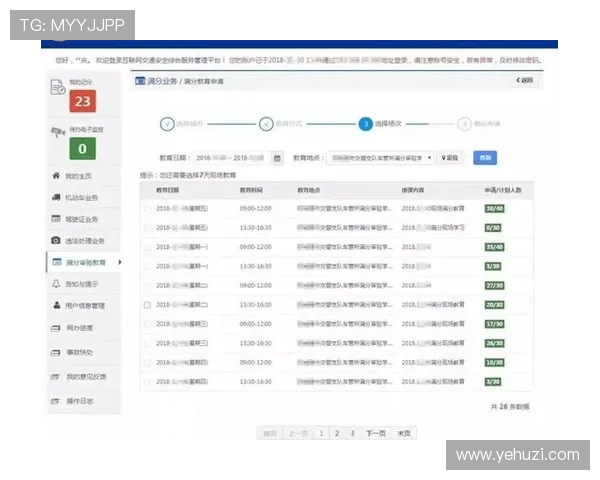The image size is (600, 480).
Task: Click the 27/30 enrollment badge
Action: coord(494,286)
